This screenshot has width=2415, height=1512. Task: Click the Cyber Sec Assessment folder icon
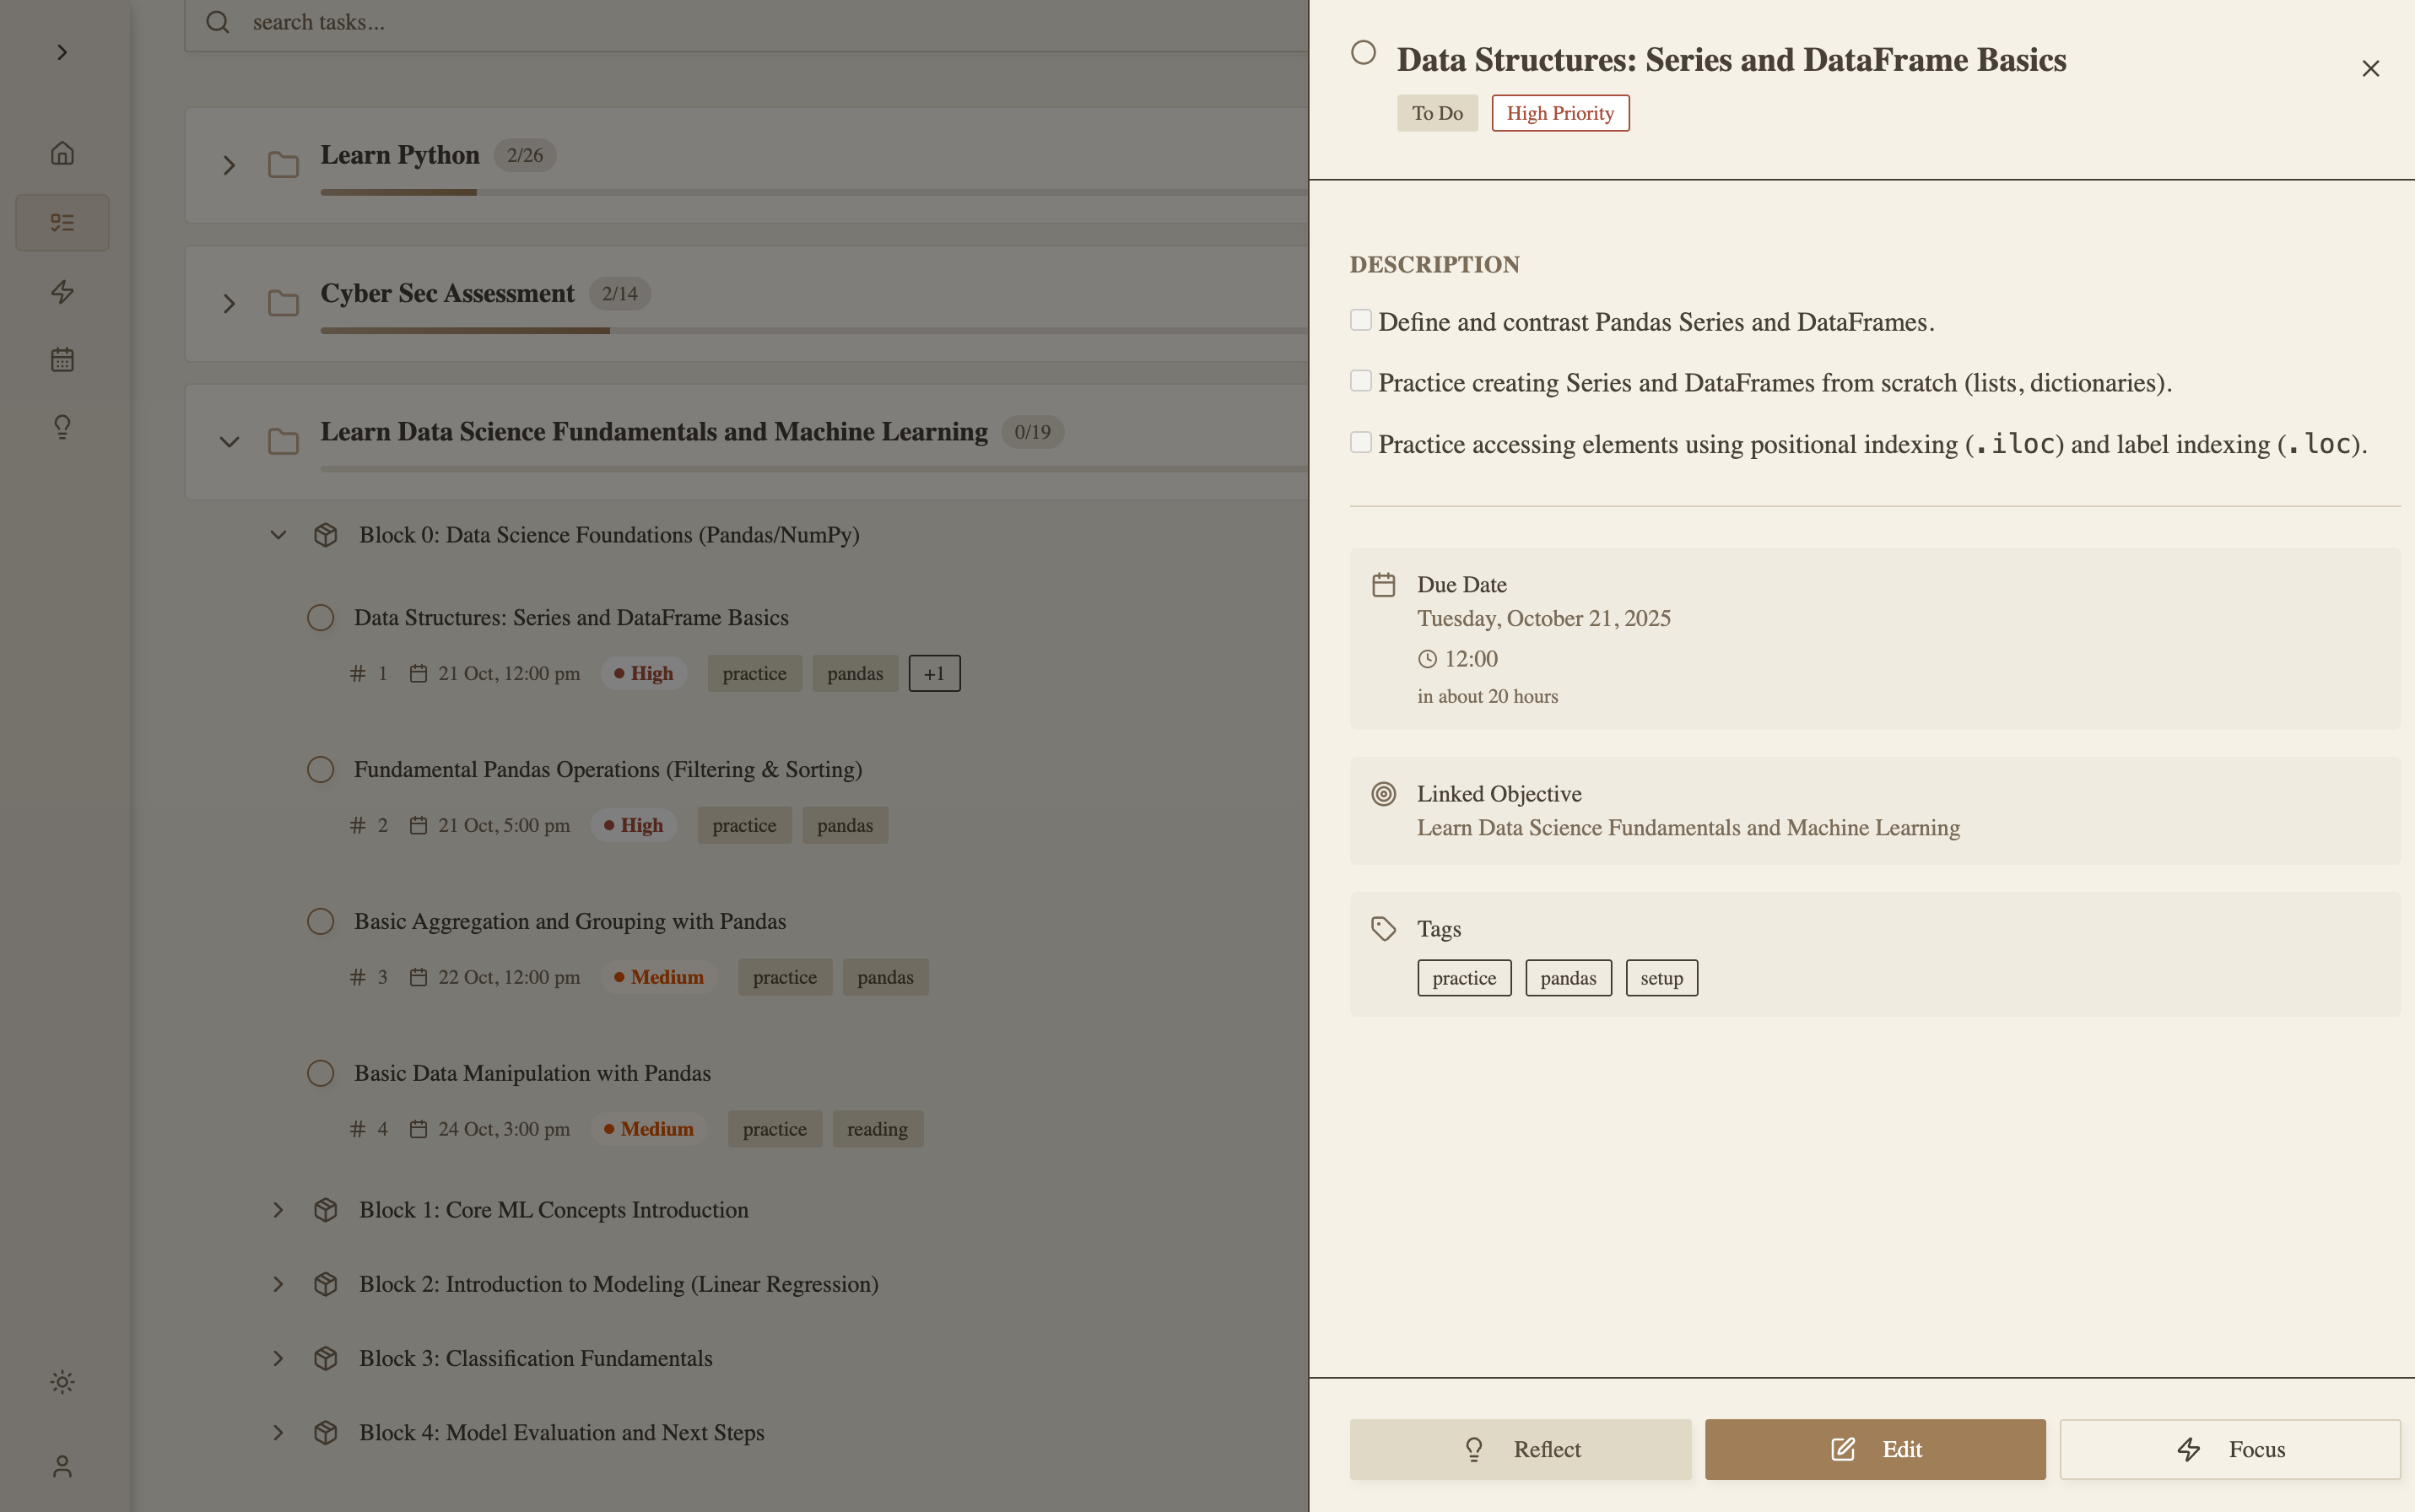click(283, 303)
